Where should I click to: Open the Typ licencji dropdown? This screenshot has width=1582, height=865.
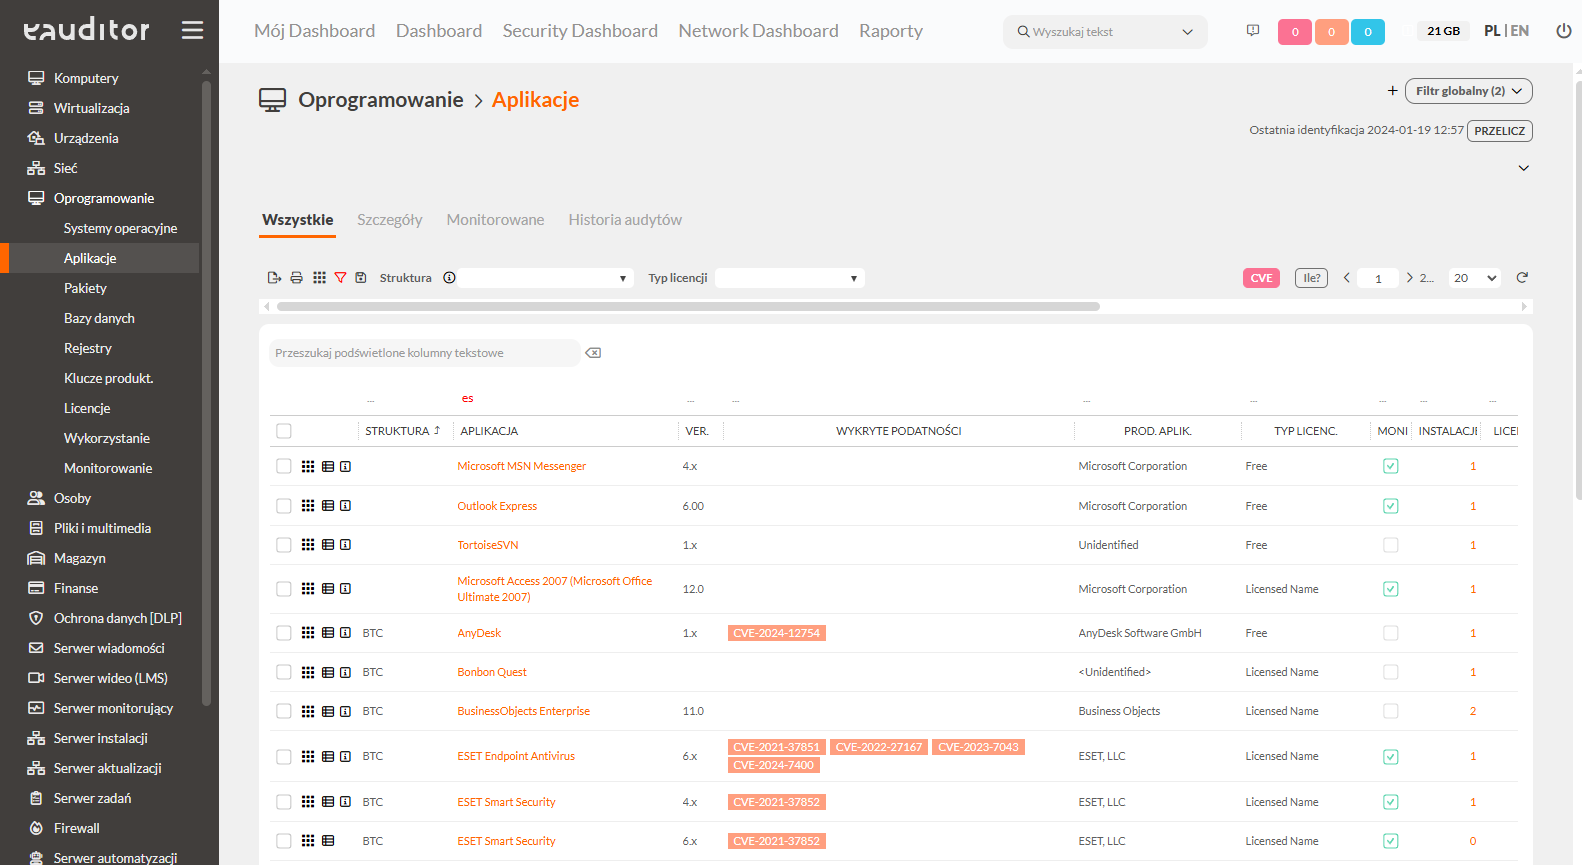(x=790, y=278)
